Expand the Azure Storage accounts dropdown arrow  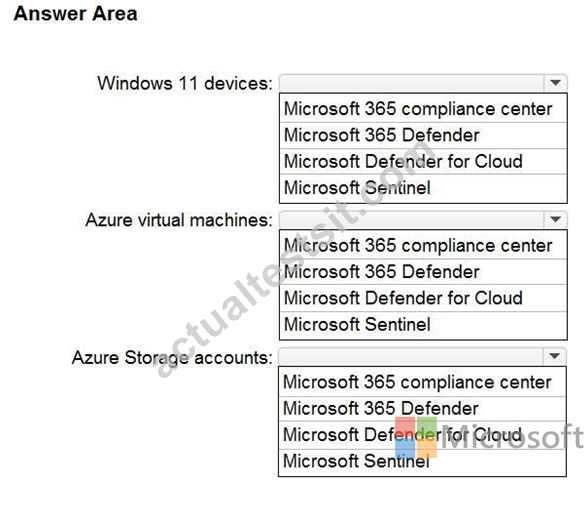(x=554, y=356)
